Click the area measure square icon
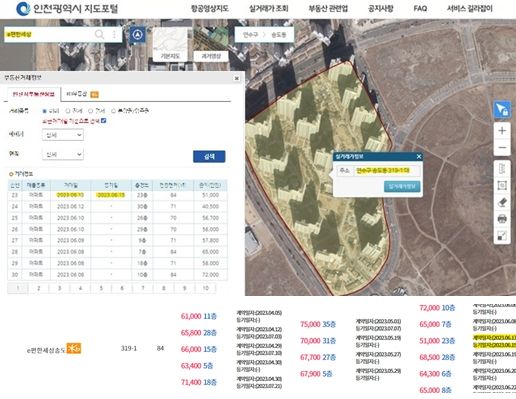Image resolution: width=516 pixels, height=399 pixels. (x=502, y=185)
